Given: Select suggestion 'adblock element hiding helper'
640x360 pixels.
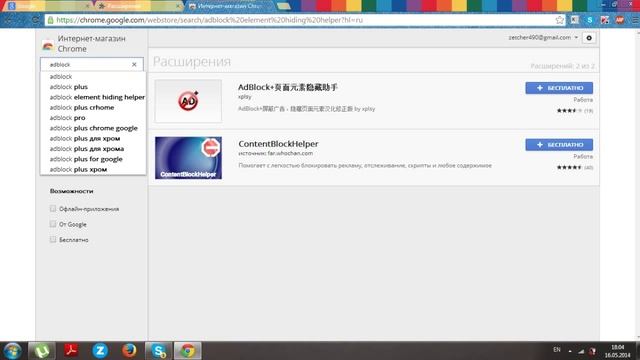Looking at the screenshot, I should 93,97.
